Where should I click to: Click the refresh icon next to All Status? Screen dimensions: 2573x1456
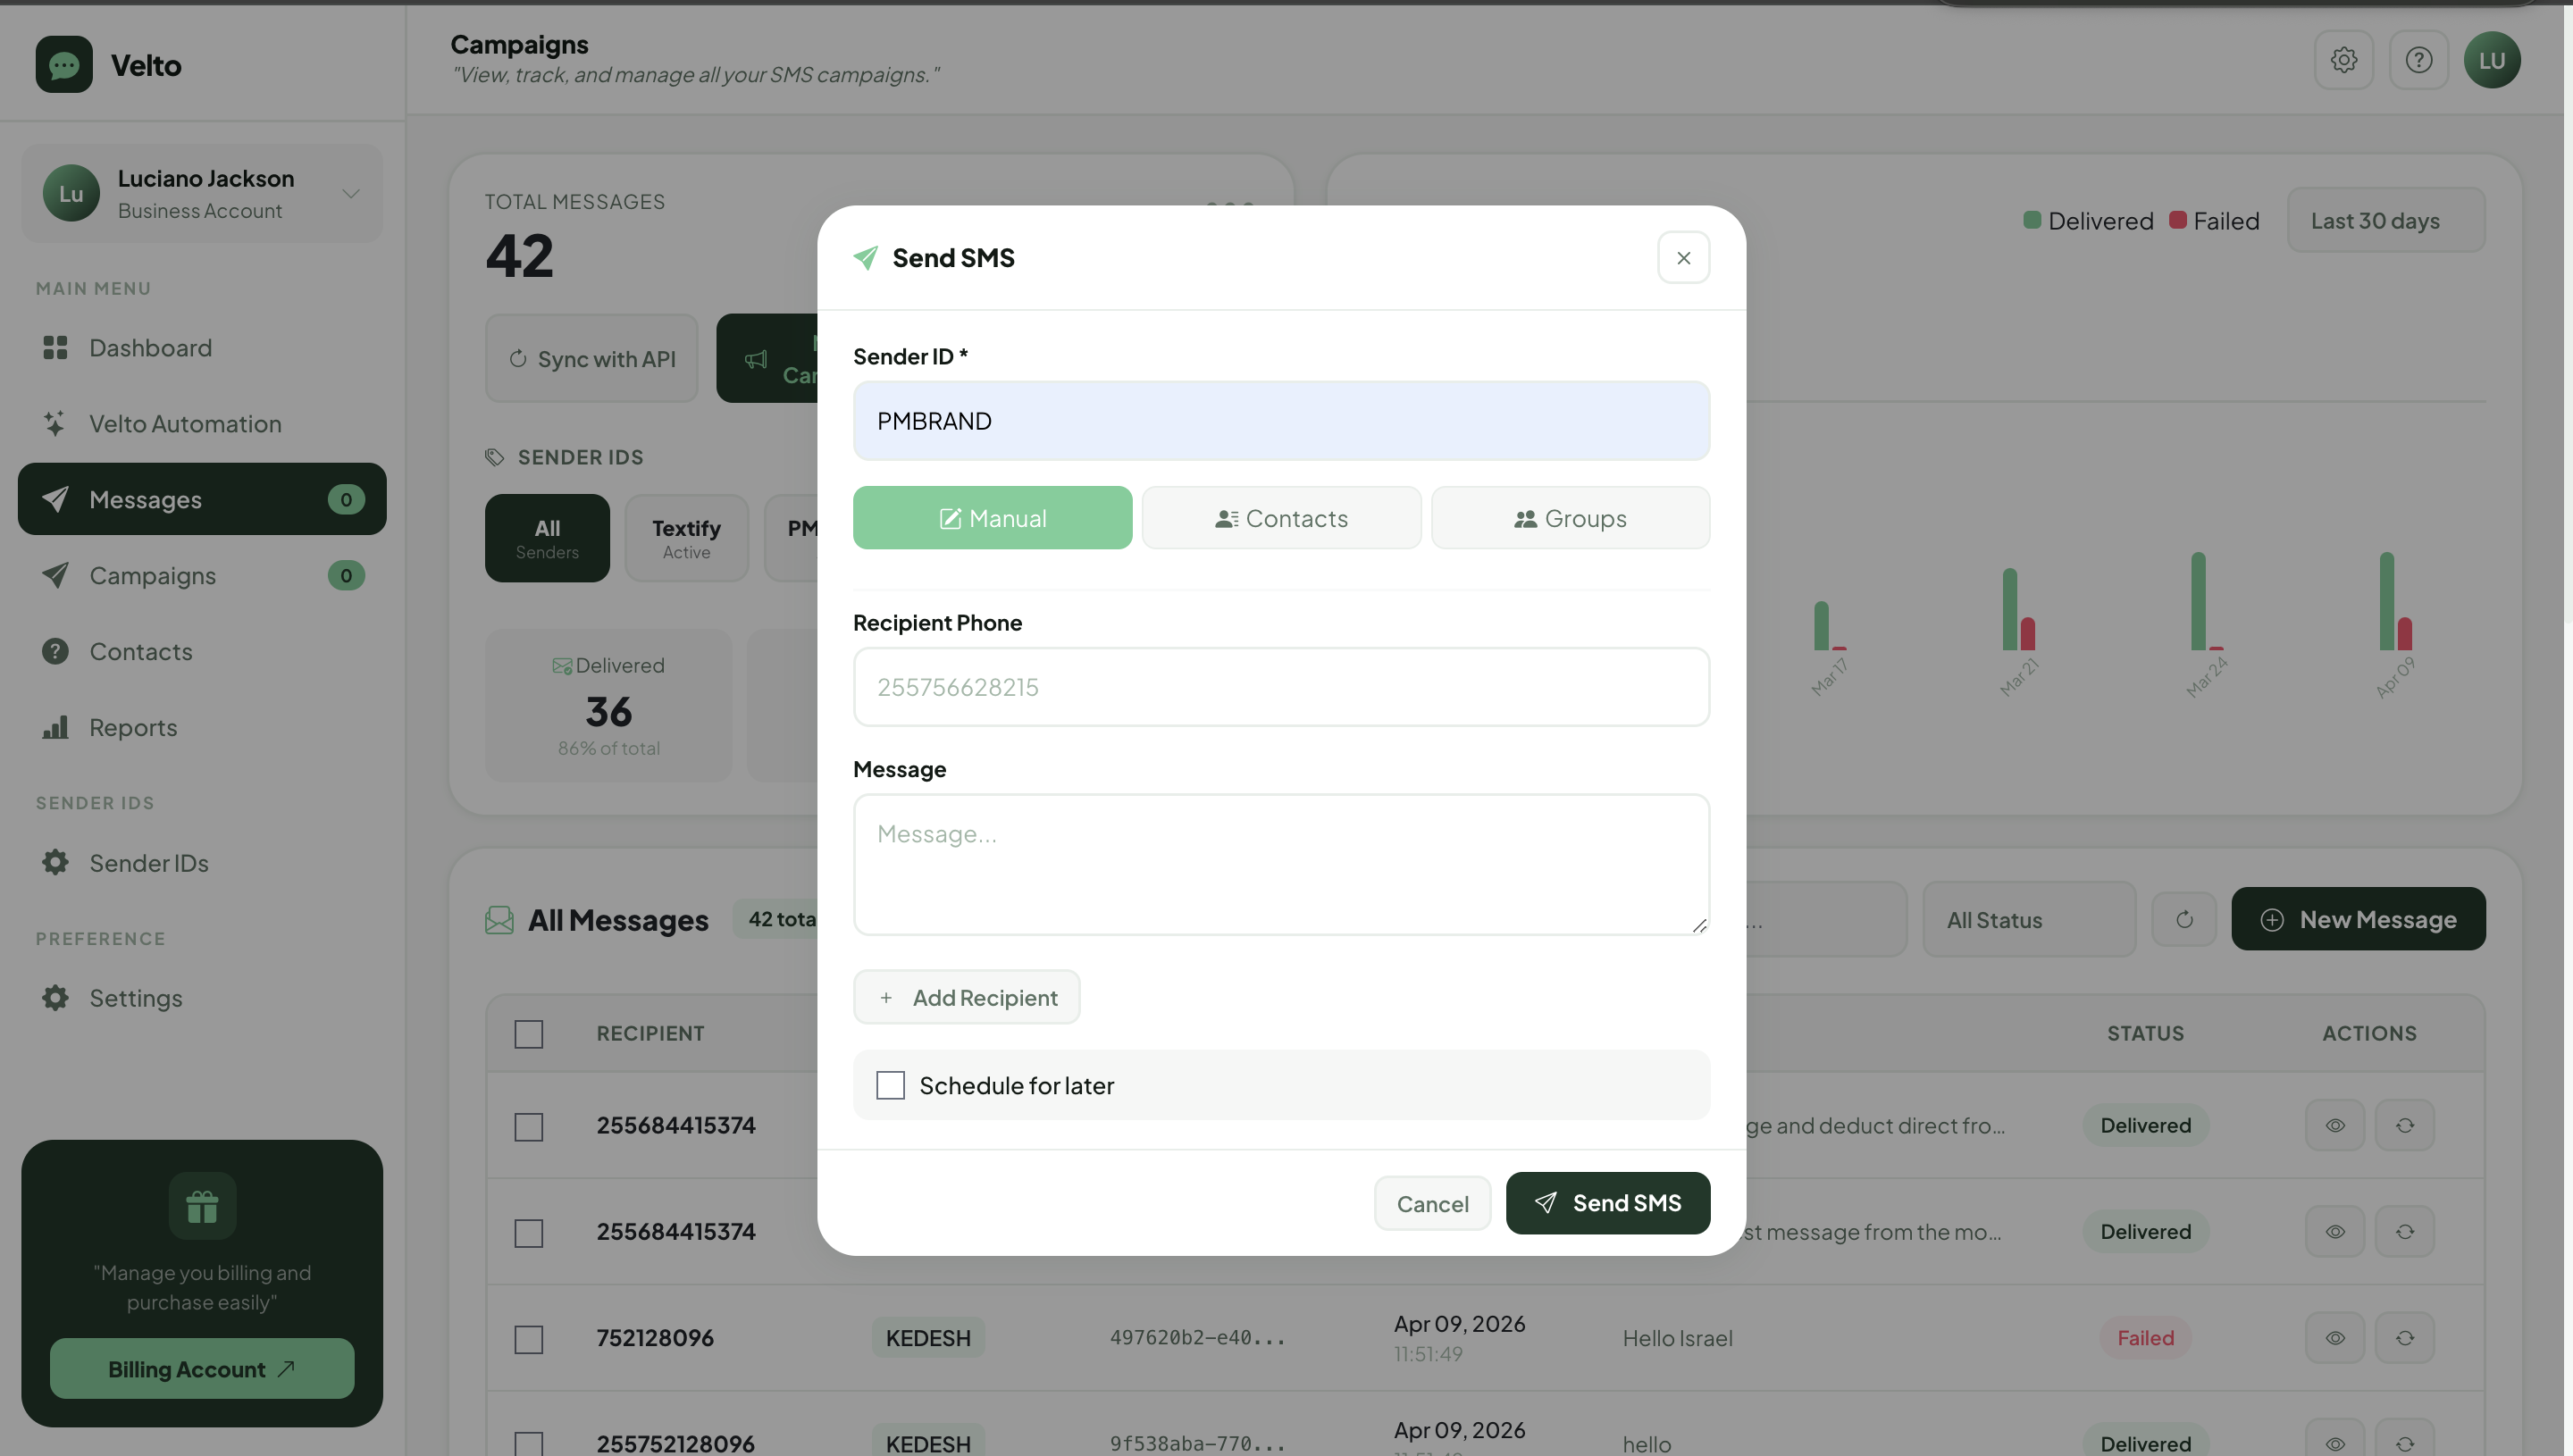click(2184, 919)
